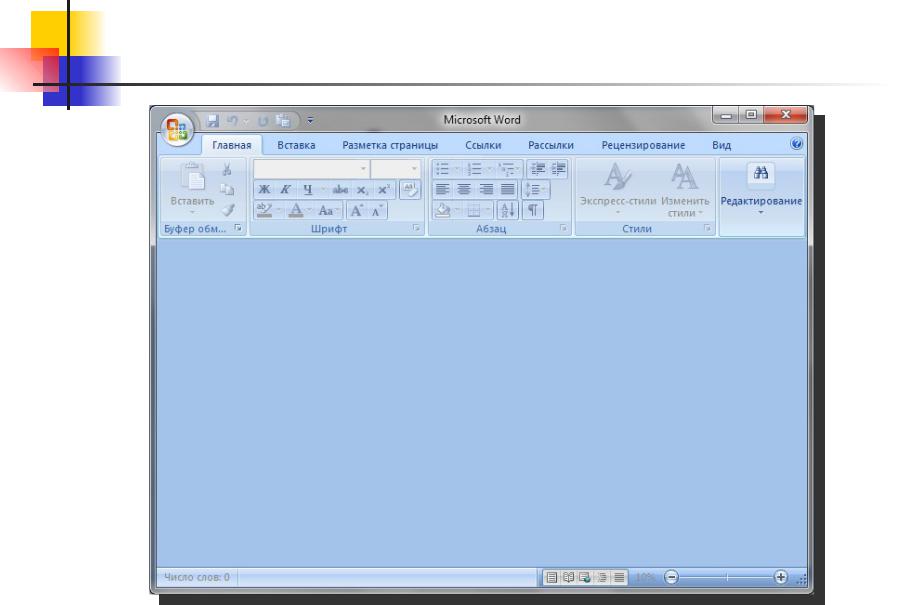Click the Borders grid icon
Screen dimensions: 897x605
[474, 210]
